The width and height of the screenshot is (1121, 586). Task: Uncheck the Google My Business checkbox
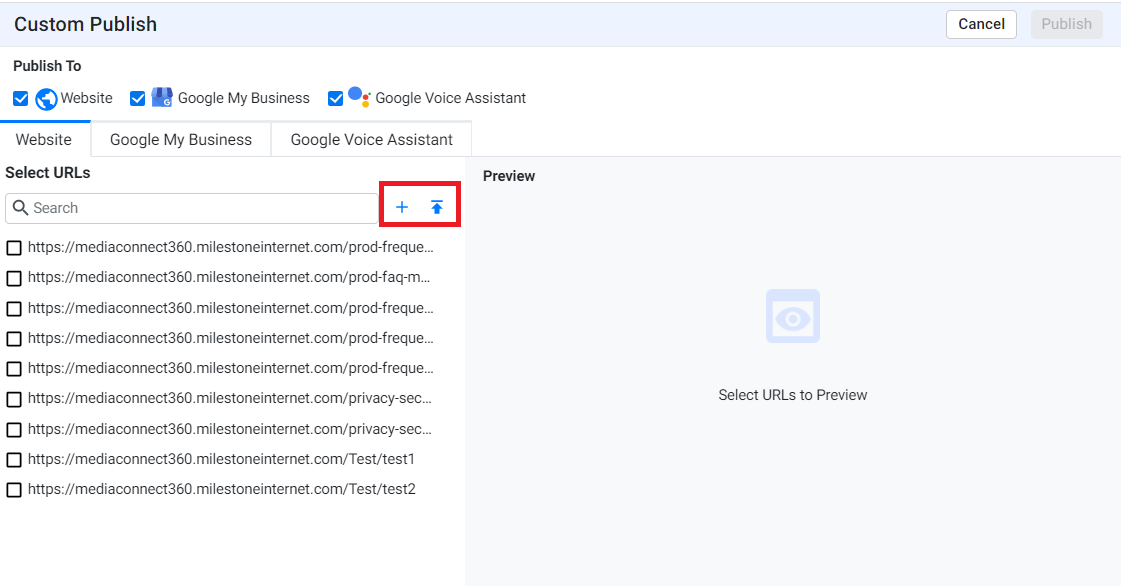click(x=137, y=97)
